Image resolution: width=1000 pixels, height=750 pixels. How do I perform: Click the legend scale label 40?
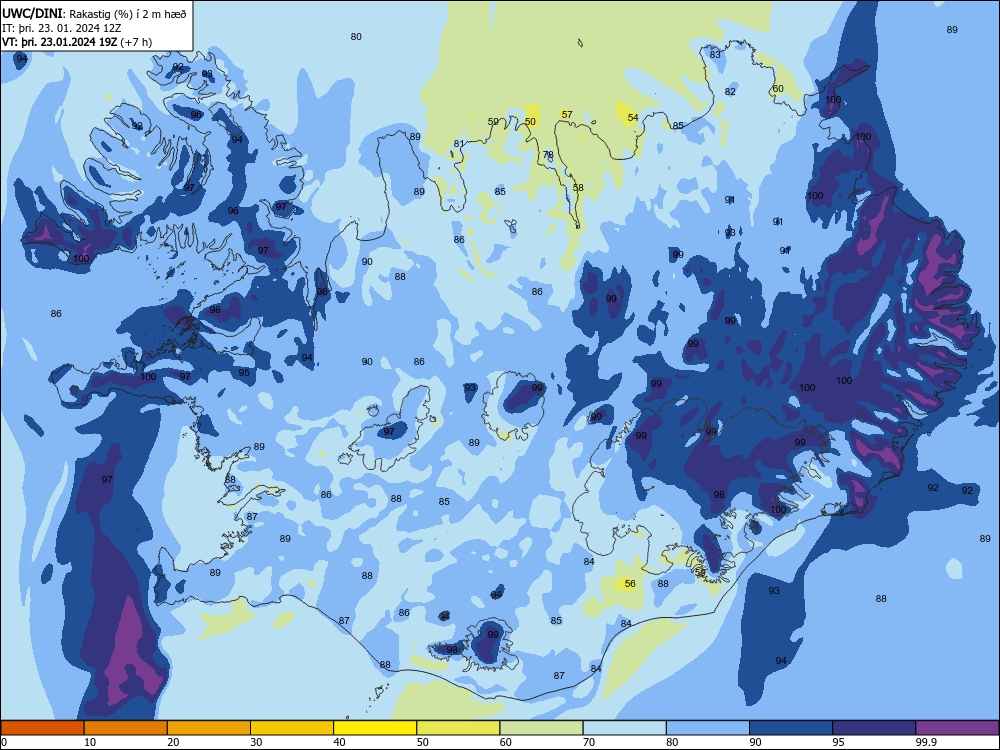point(340,742)
